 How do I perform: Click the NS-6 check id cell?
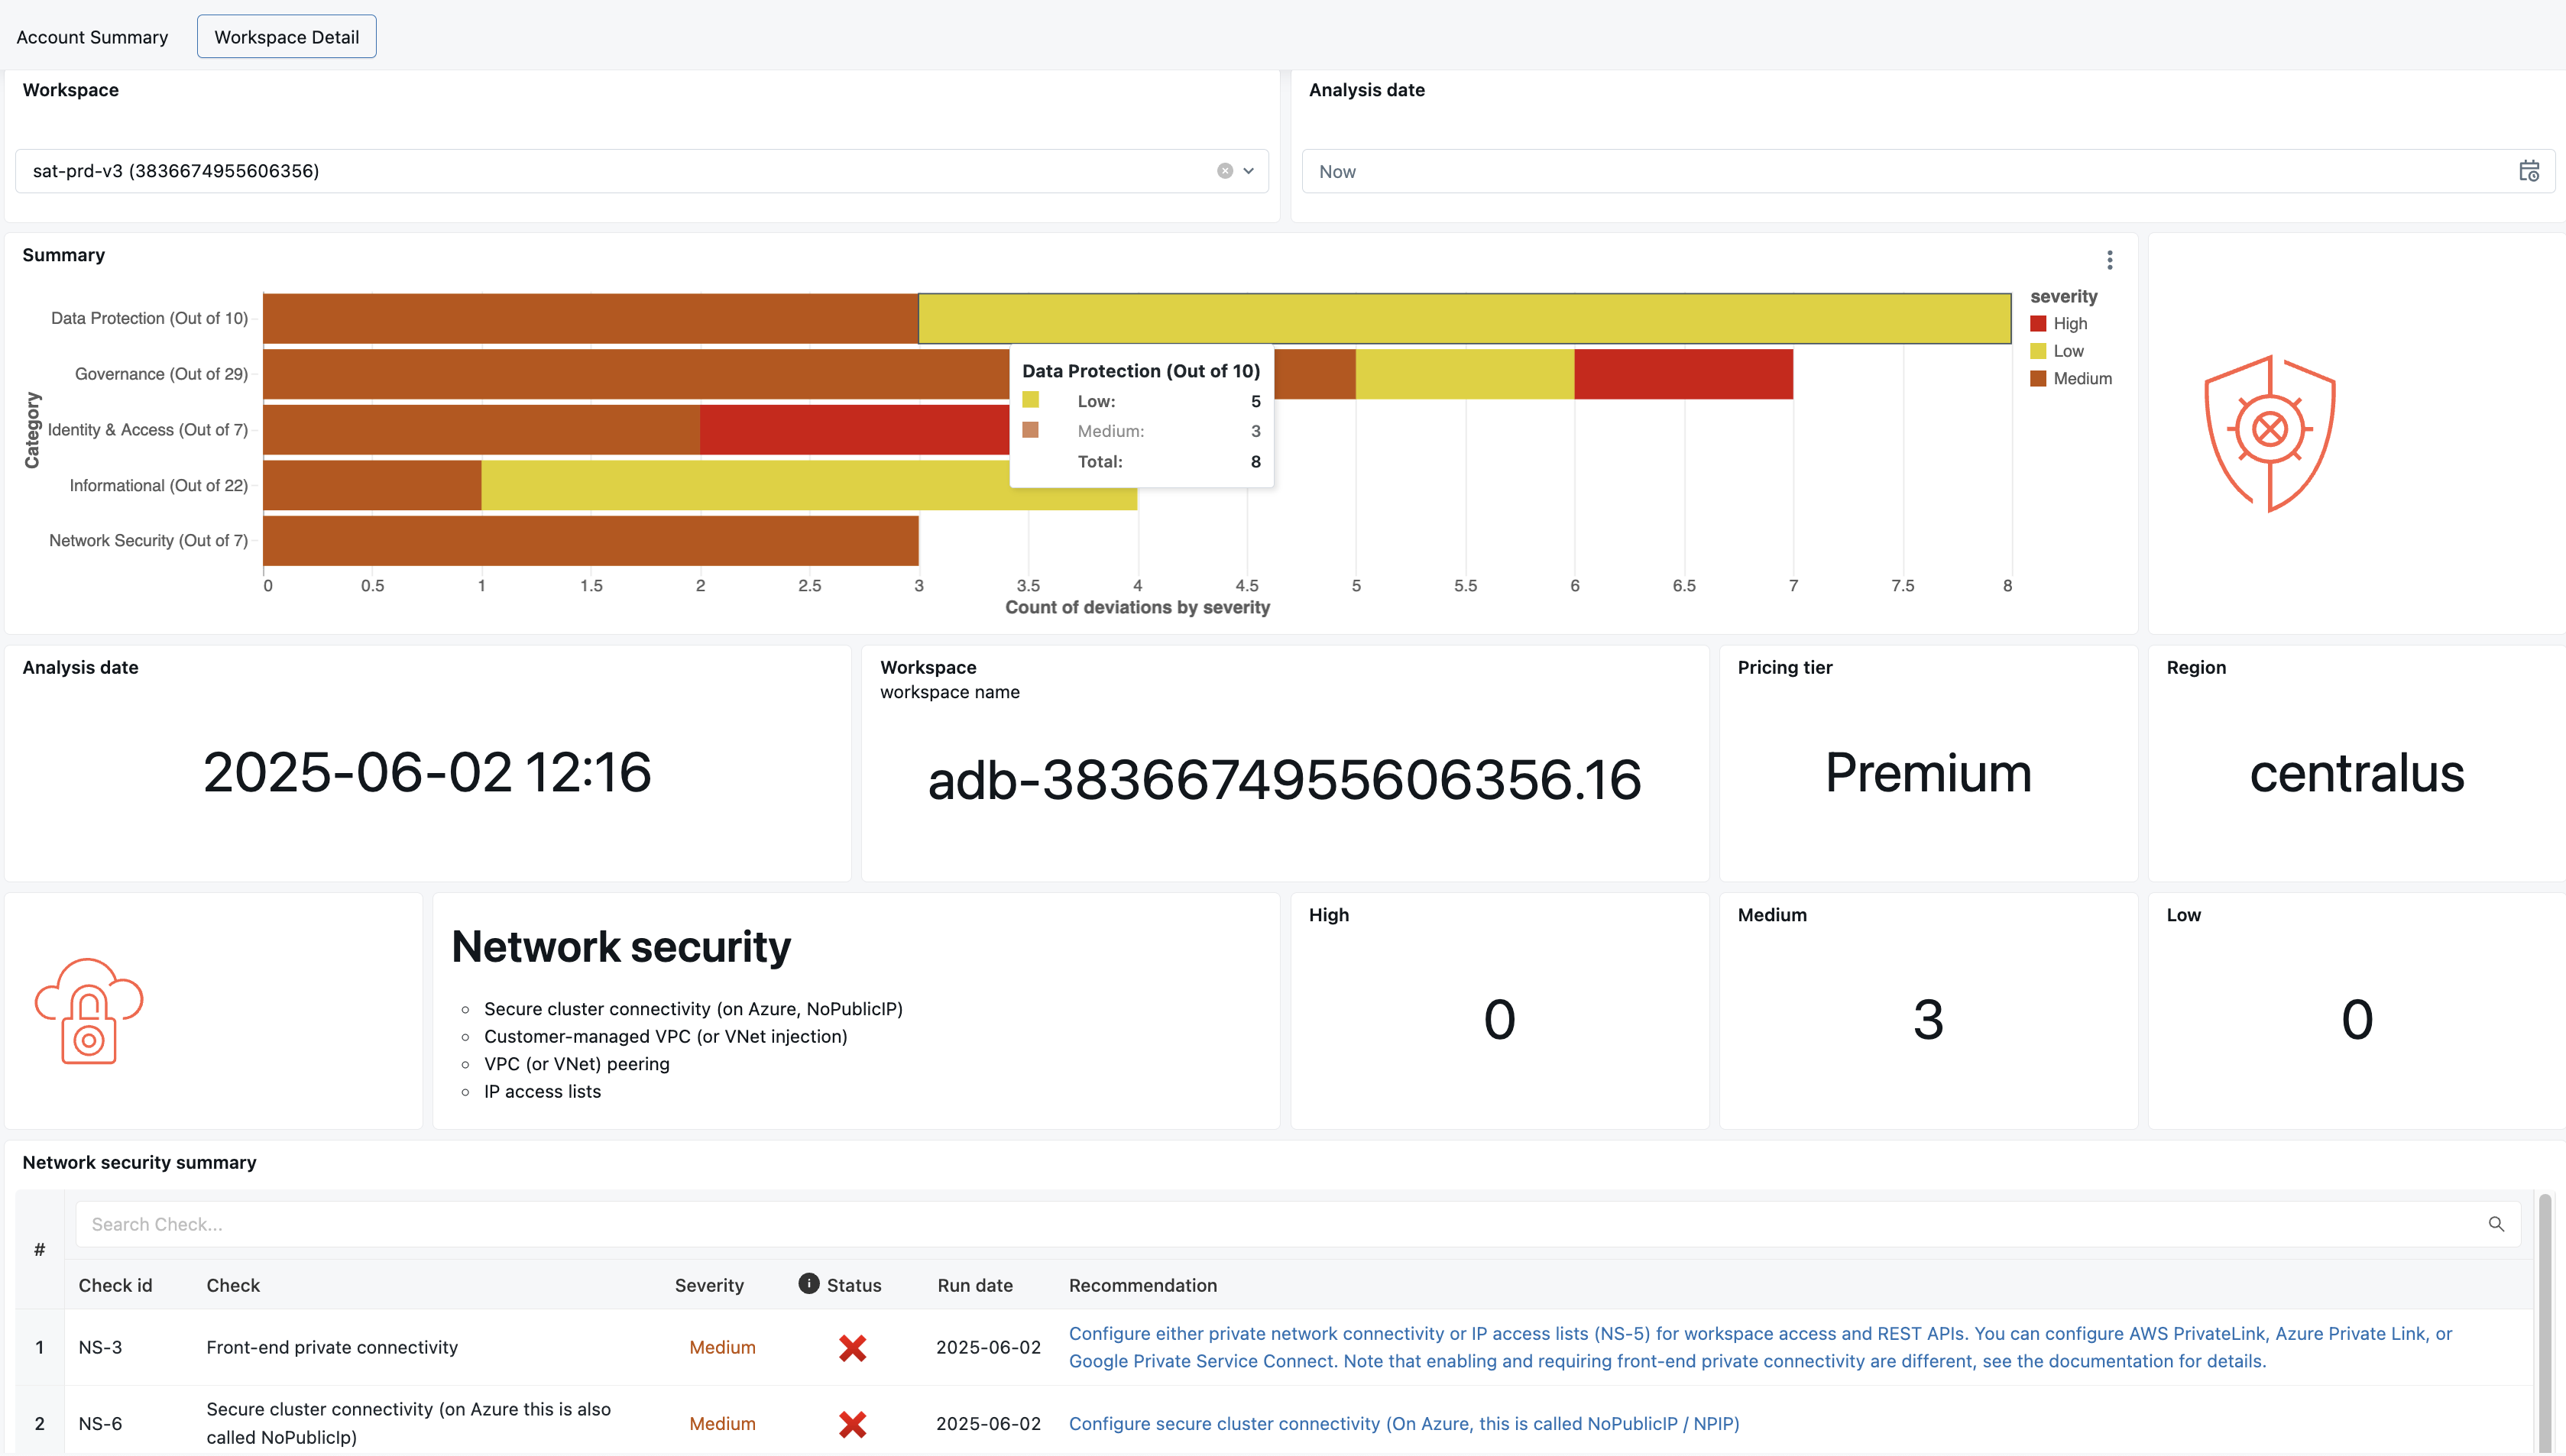click(100, 1424)
